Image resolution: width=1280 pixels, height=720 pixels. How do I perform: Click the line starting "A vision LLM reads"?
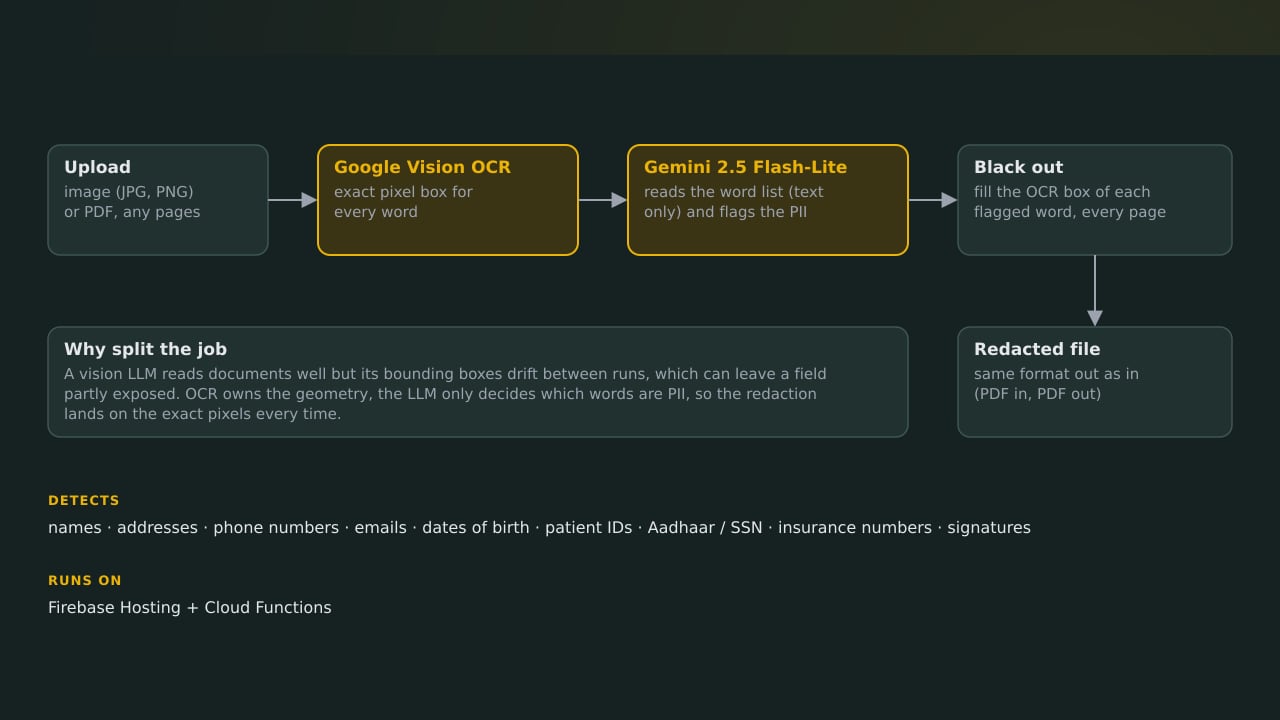point(445,374)
